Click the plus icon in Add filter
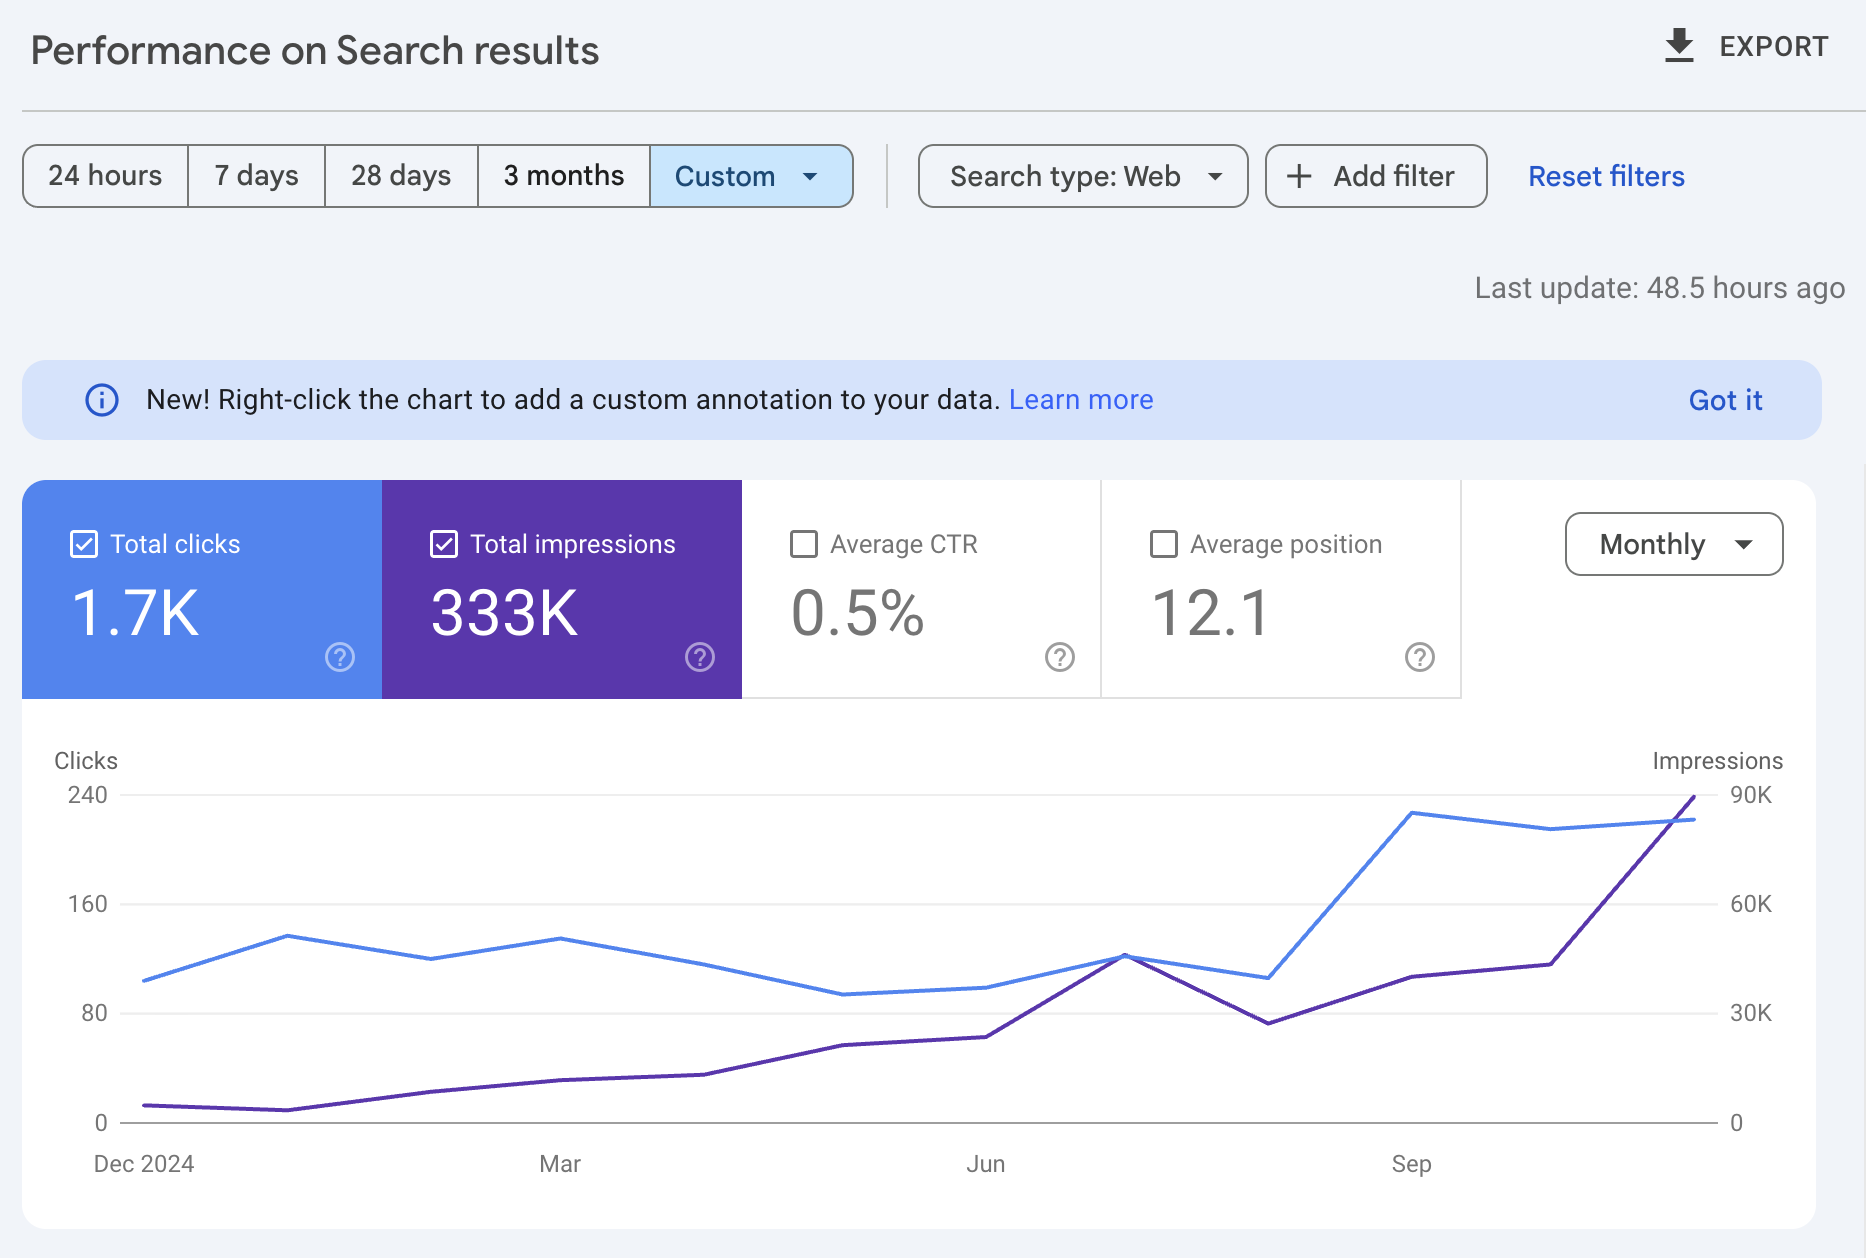1866x1258 pixels. click(1299, 177)
